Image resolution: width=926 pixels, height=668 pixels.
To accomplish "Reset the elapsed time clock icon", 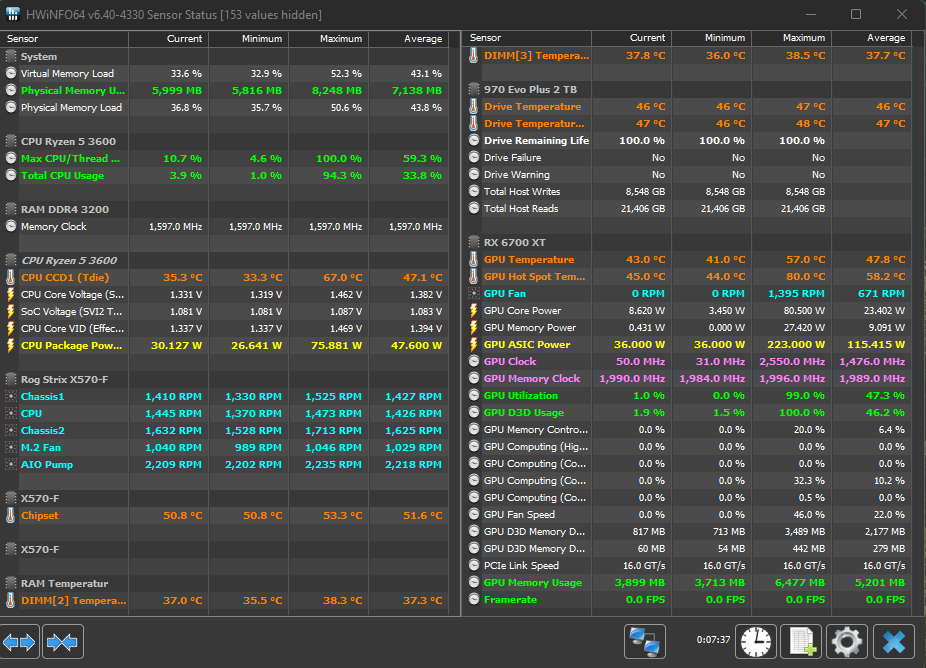I will click(x=755, y=641).
